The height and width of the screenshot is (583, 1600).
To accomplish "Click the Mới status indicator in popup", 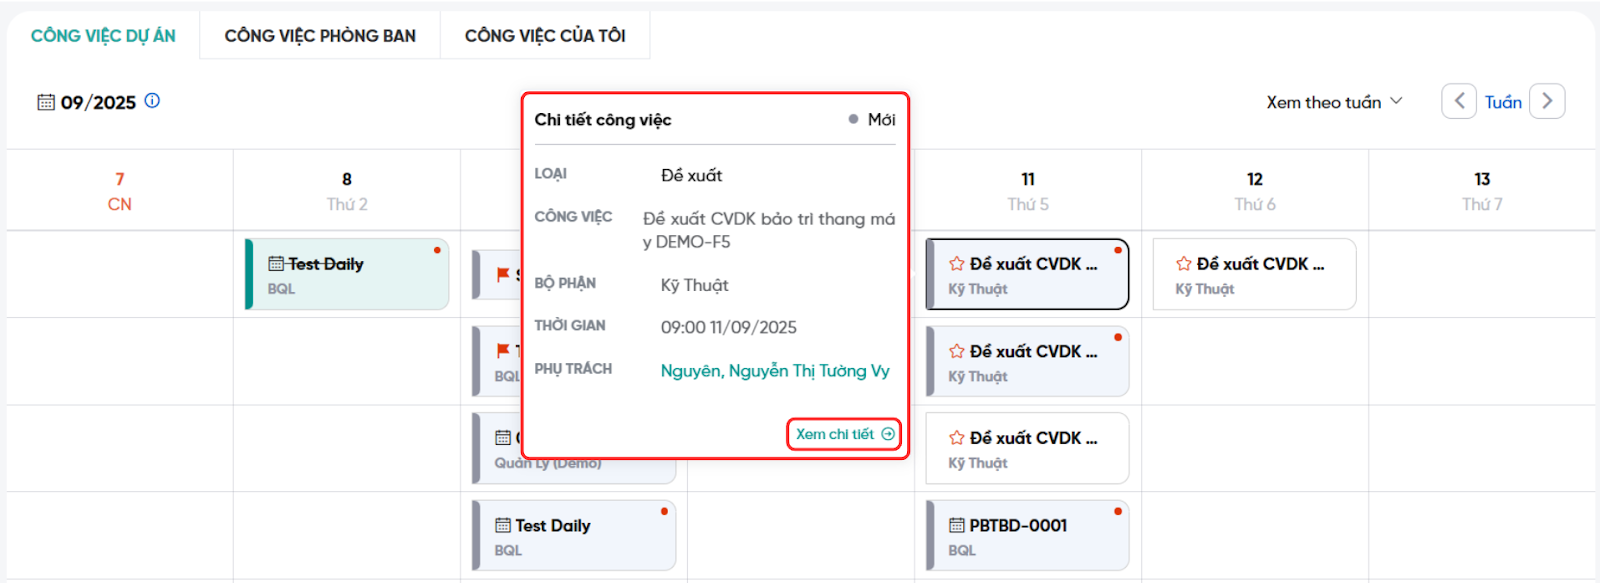I will tap(872, 119).
